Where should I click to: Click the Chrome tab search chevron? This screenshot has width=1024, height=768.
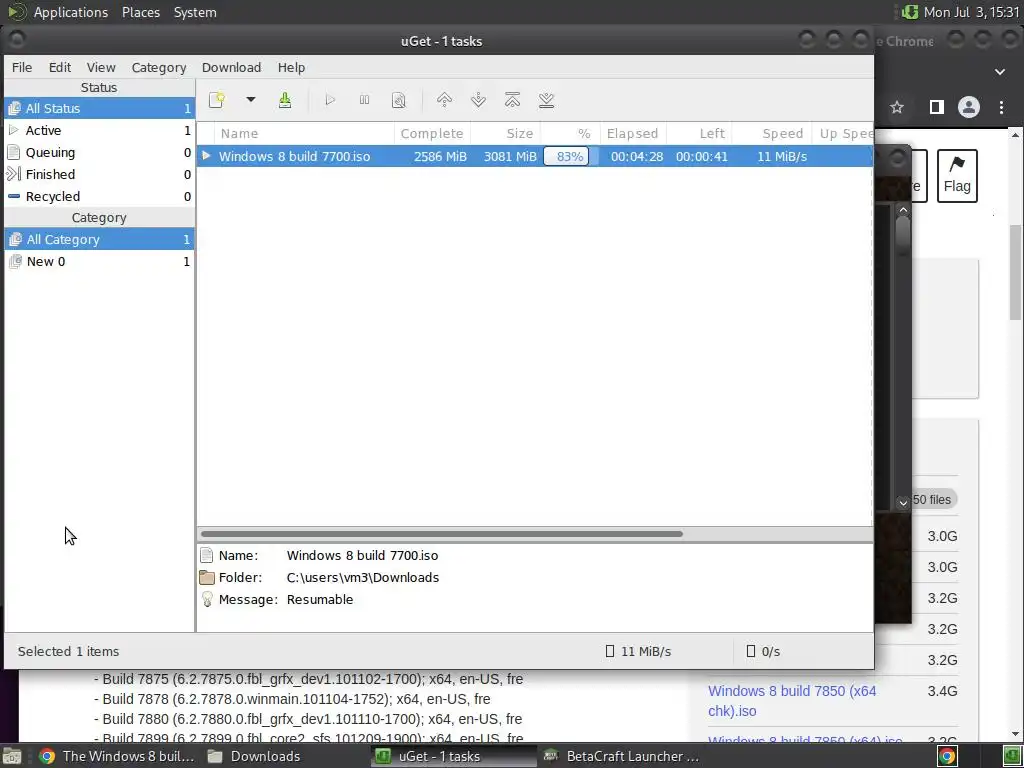tap(1000, 72)
